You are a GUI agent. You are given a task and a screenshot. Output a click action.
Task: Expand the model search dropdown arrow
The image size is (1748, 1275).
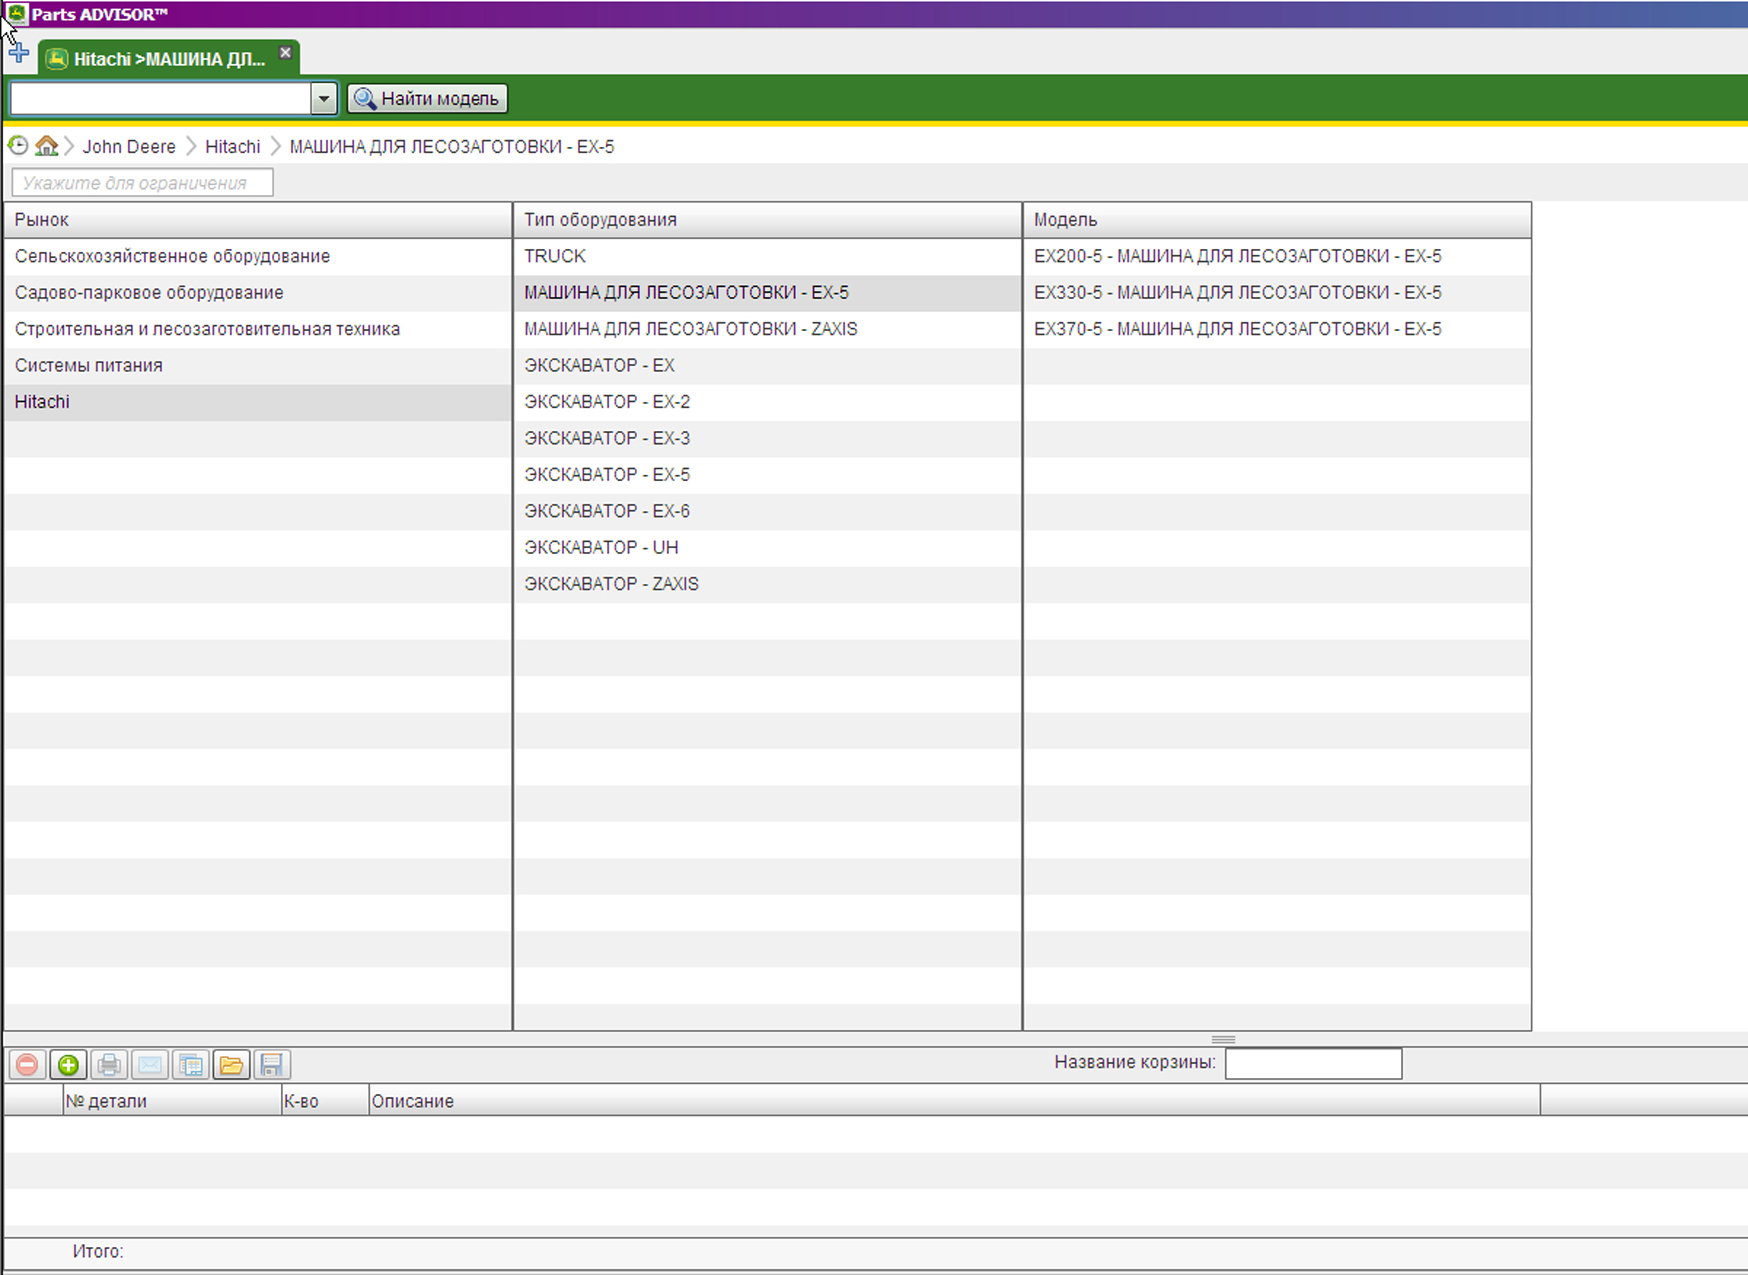[x=323, y=99]
